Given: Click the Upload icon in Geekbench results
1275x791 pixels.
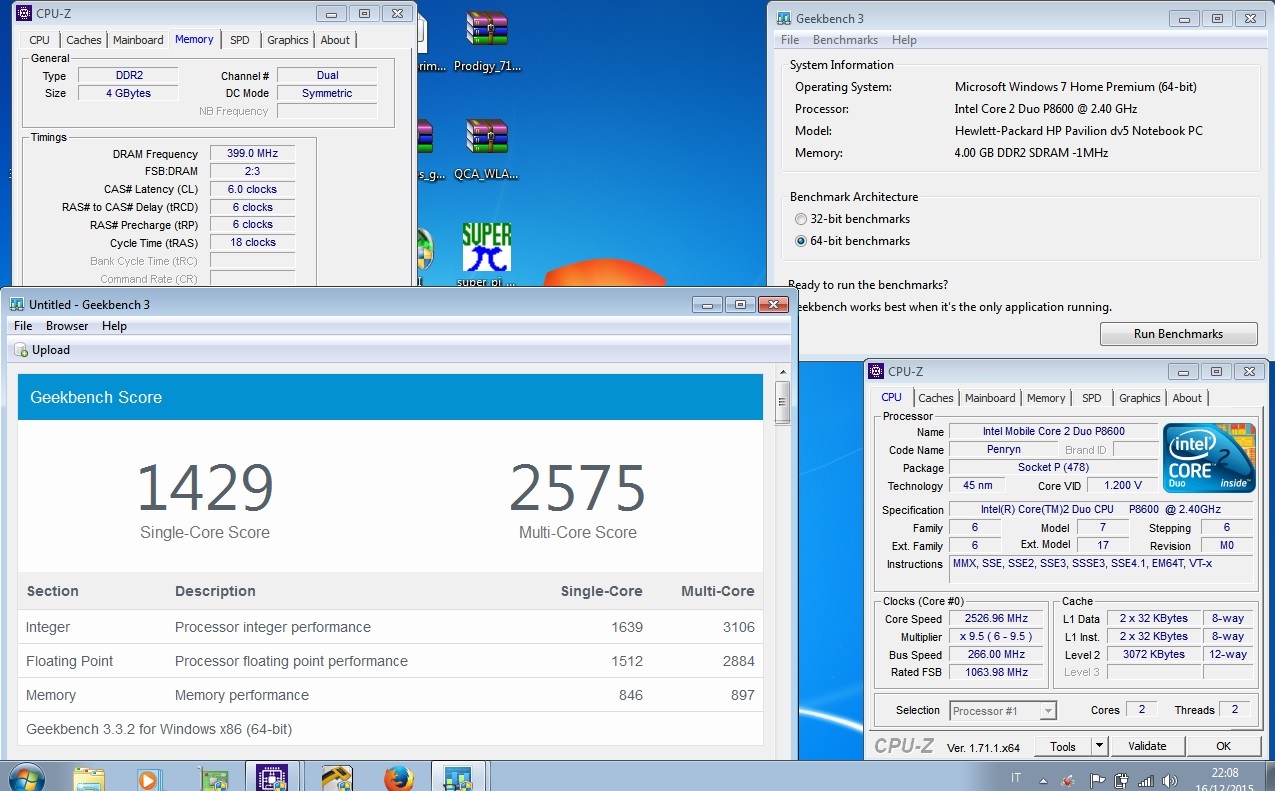Looking at the screenshot, I should [x=21, y=350].
